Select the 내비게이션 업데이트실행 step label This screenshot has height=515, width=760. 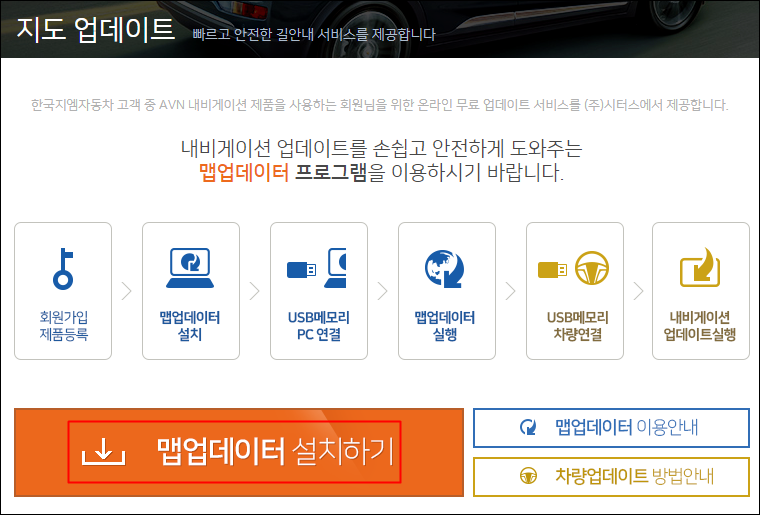[x=700, y=326]
